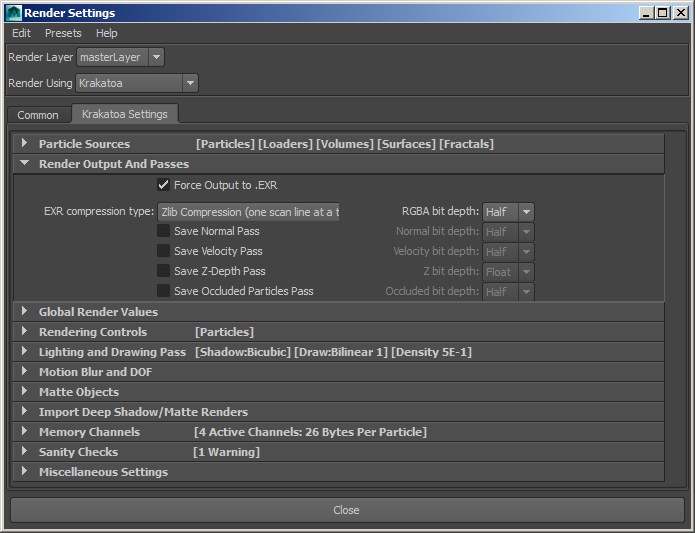Maximize the Render Settings window
This screenshot has width=695, height=533.
point(663,13)
